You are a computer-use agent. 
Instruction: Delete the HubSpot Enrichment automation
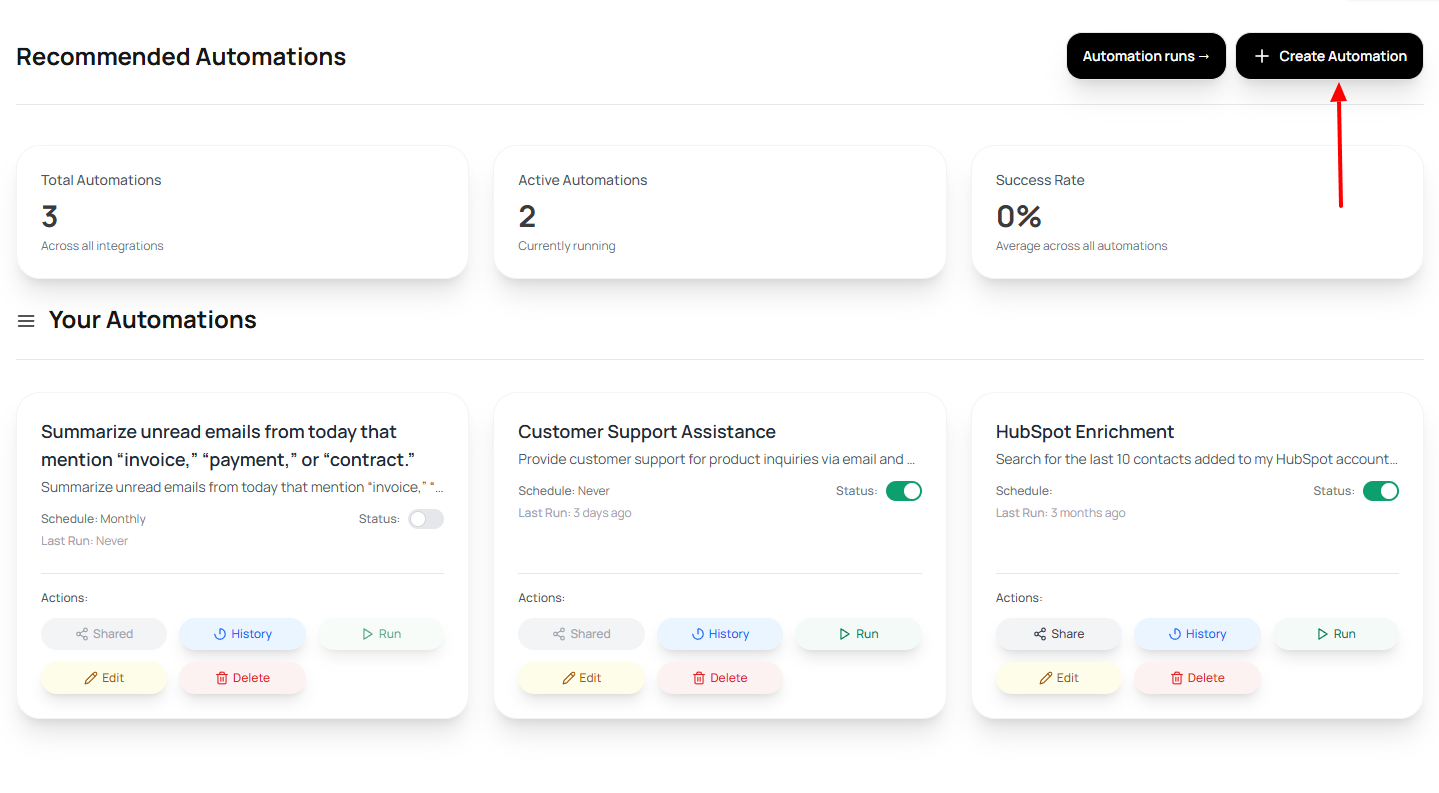[x=1197, y=678]
